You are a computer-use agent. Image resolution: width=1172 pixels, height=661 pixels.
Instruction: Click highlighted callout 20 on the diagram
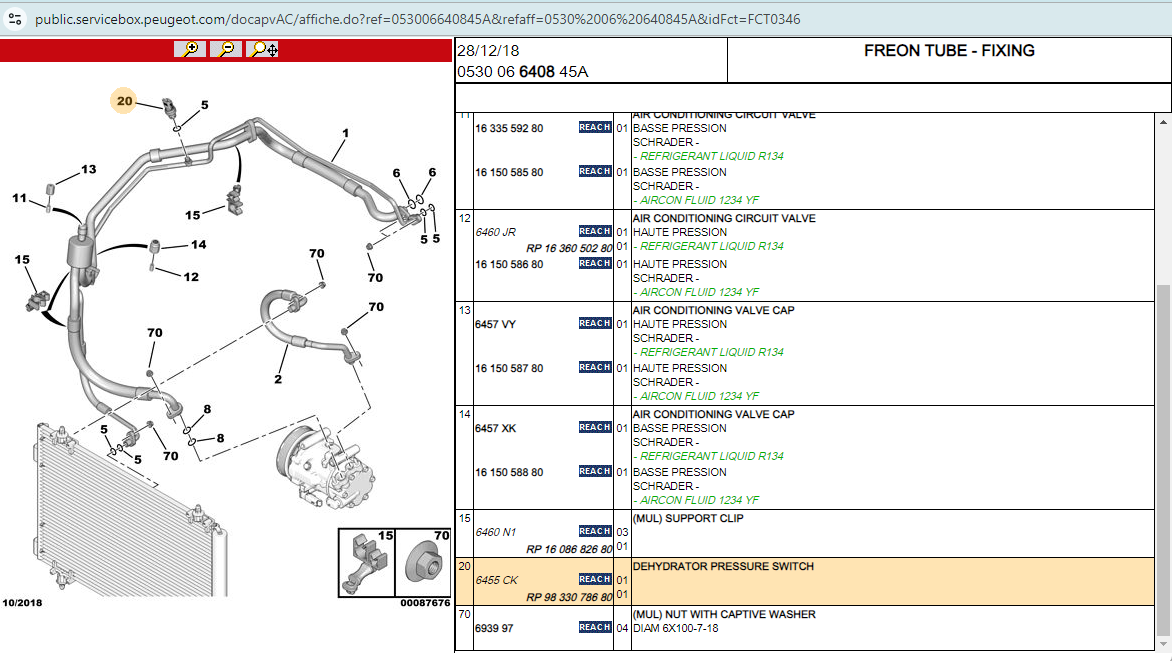click(124, 101)
